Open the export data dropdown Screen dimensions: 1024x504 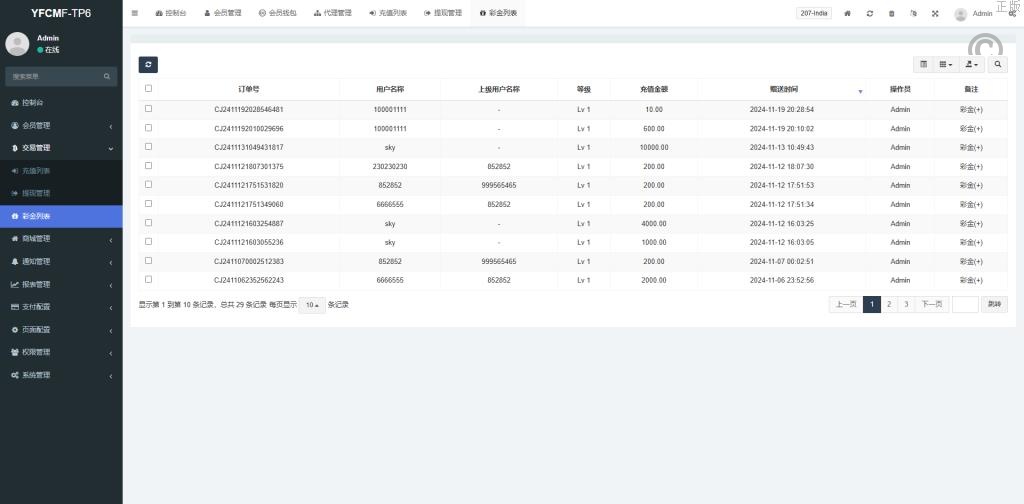[971, 64]
